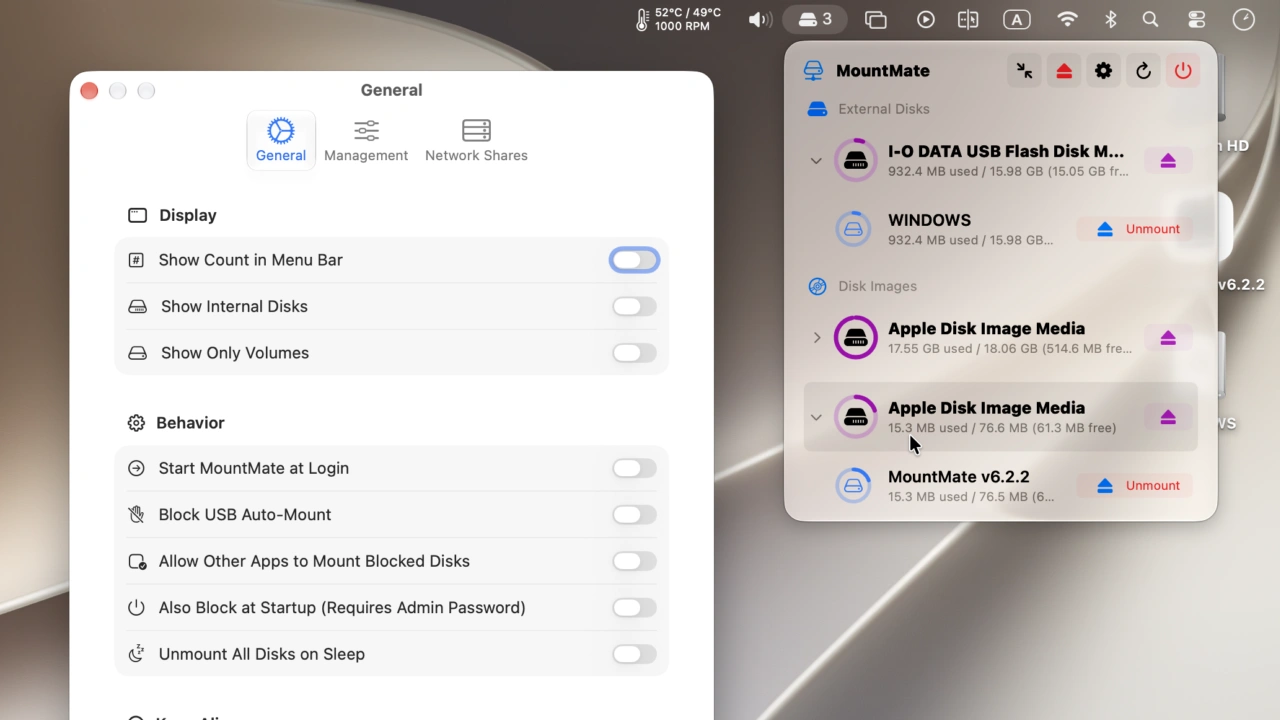
Task: Click the I-O DATA USB disk usage icon
Action: [855, 160]
